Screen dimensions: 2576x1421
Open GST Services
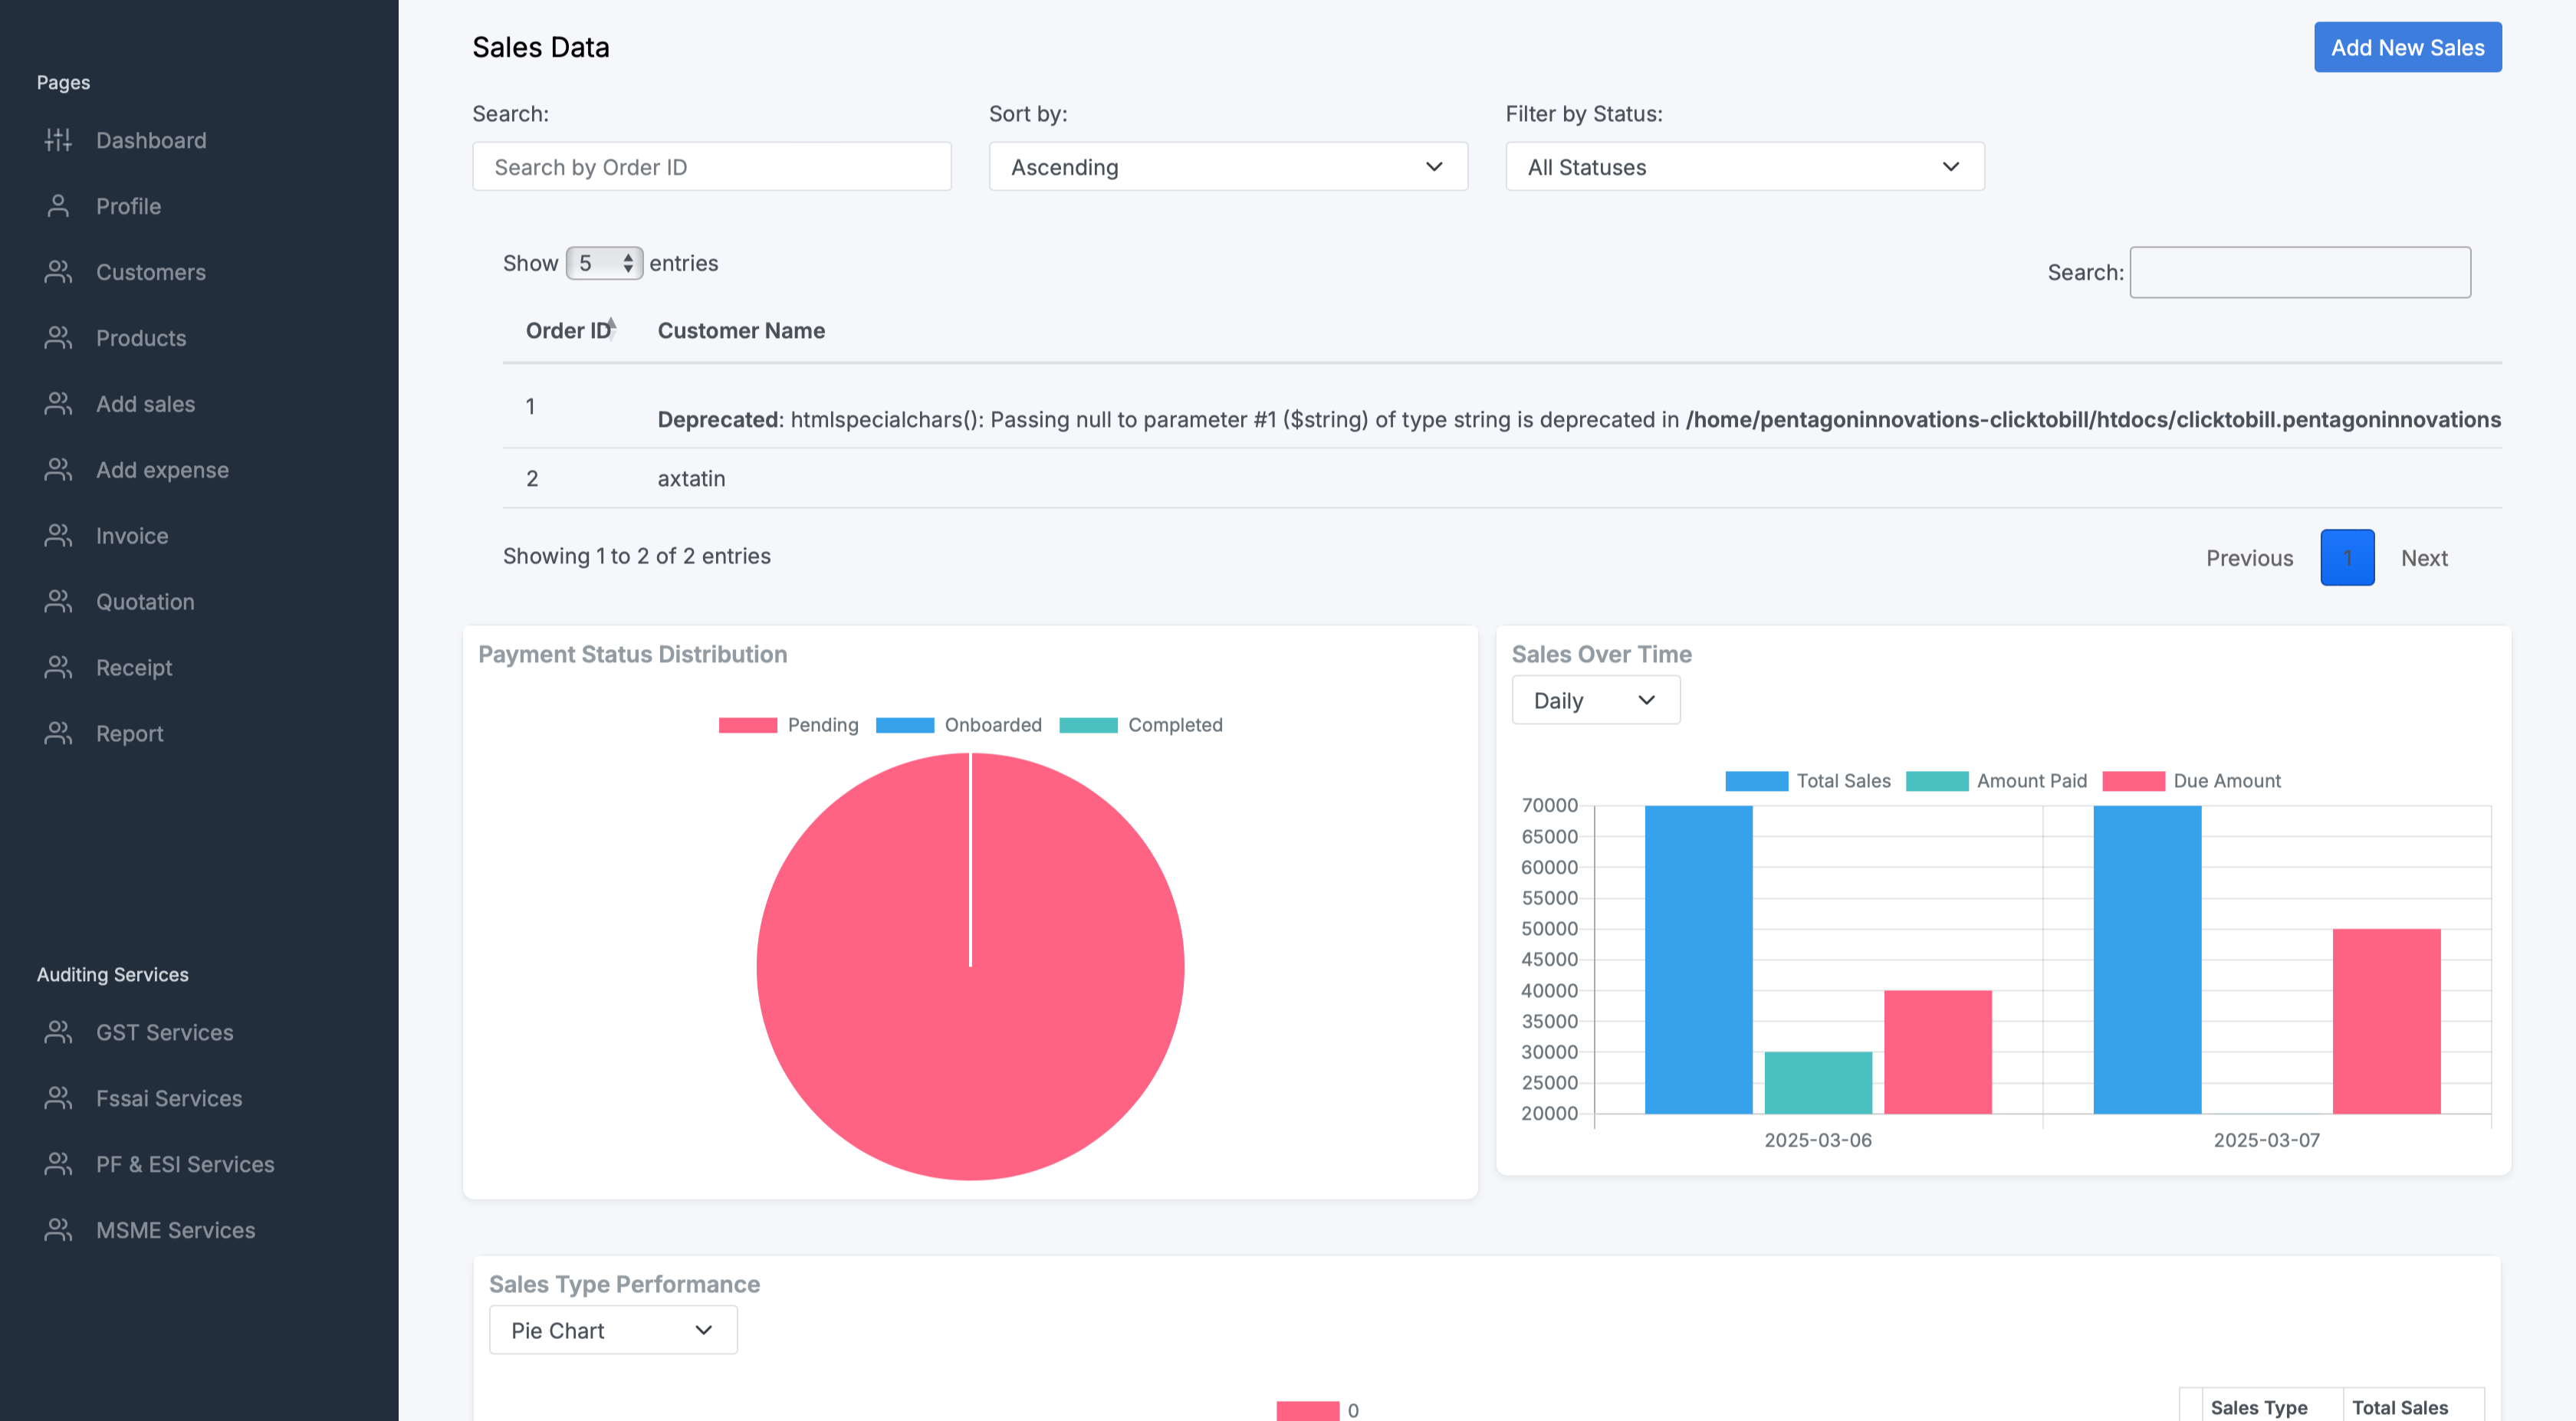tap(164, 1032)
